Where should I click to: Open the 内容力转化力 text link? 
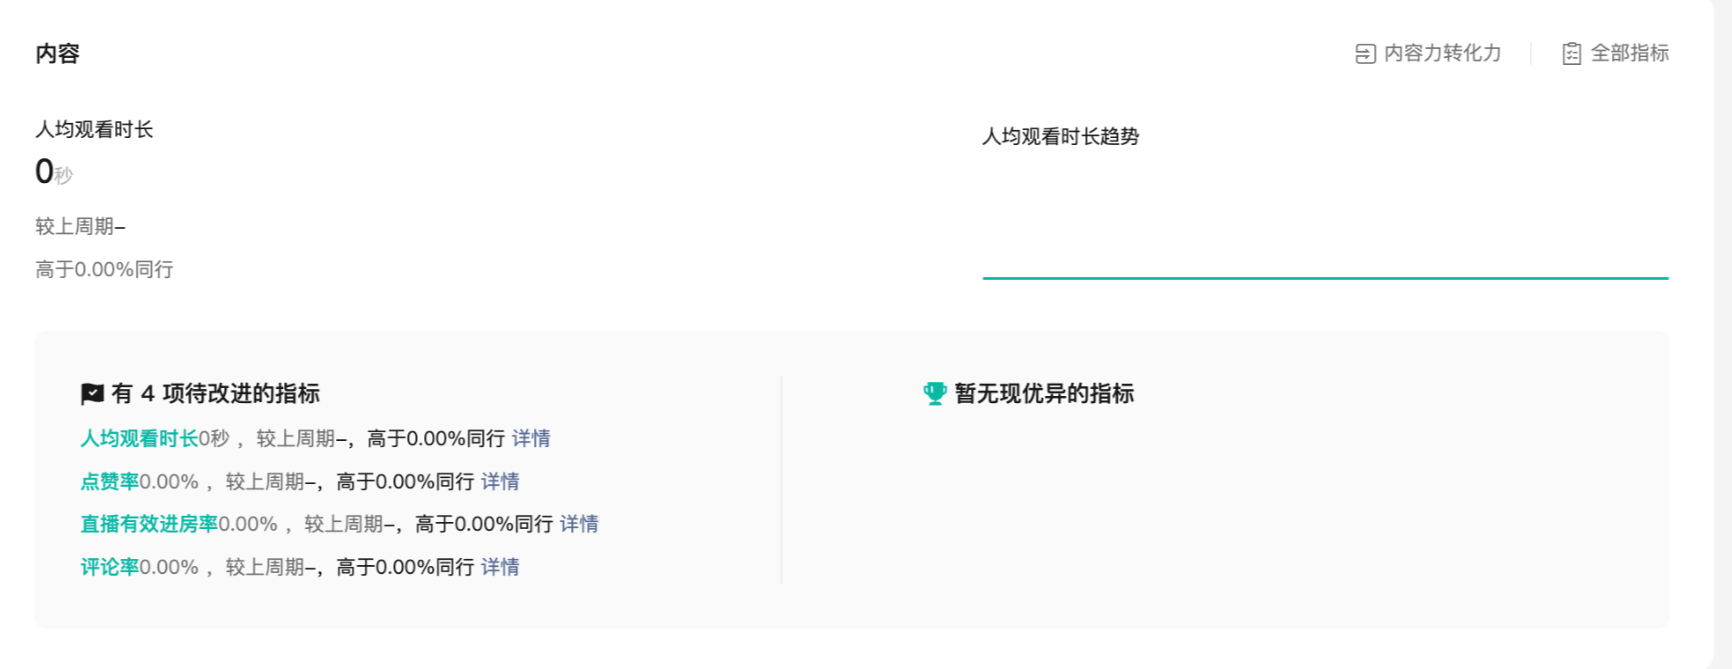pos(1442,54)
